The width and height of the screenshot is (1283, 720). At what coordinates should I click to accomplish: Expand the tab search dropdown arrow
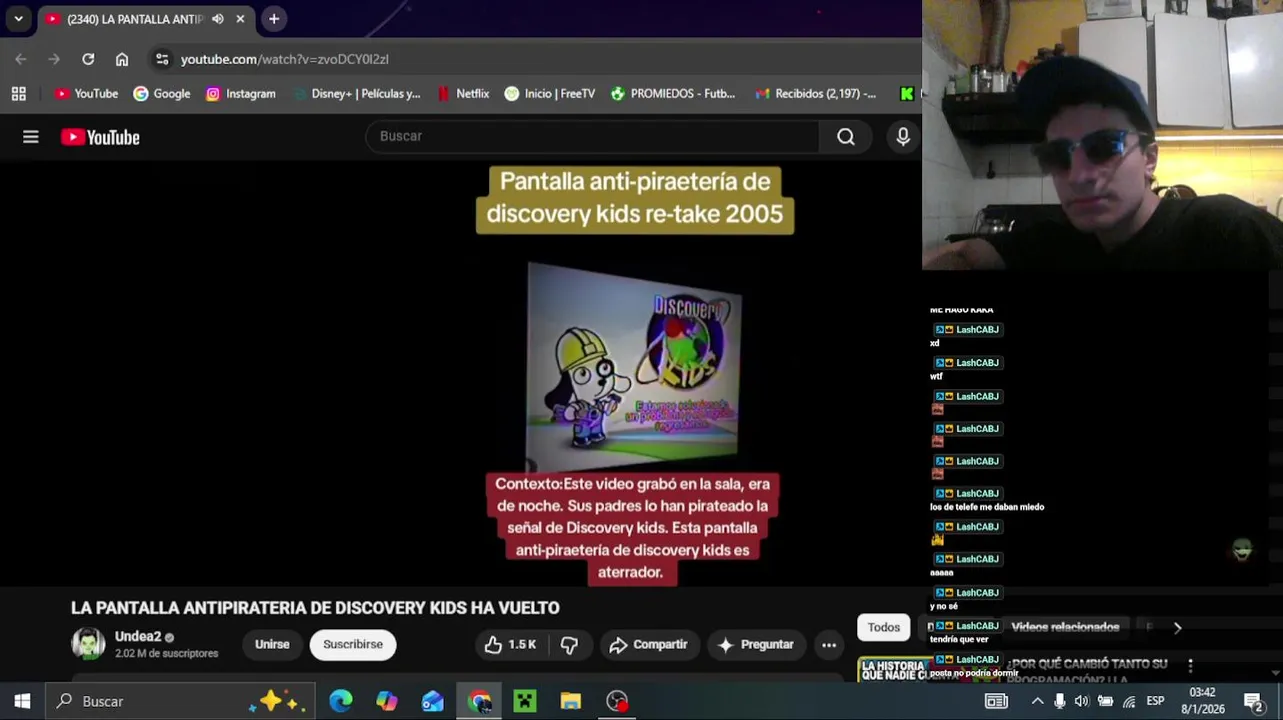coord(18,19)
